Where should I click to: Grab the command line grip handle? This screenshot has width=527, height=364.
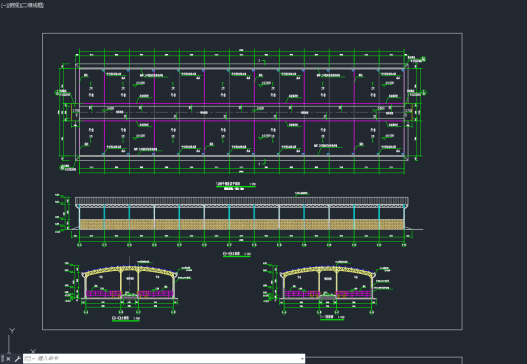2,359
